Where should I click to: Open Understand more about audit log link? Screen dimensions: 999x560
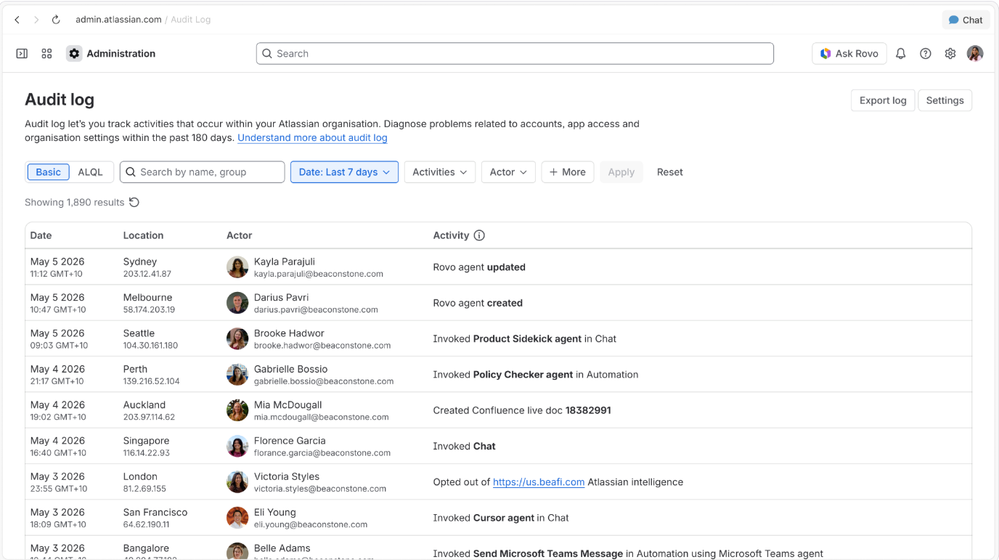point(312,138)
